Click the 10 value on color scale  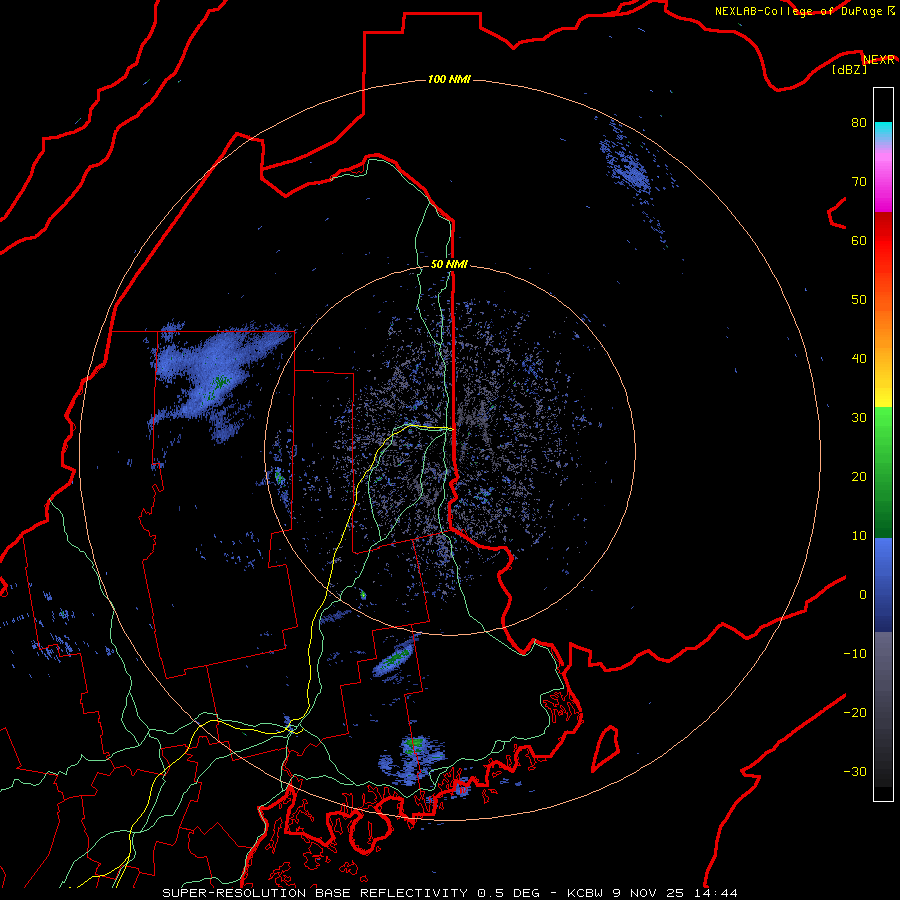(859, 536)
